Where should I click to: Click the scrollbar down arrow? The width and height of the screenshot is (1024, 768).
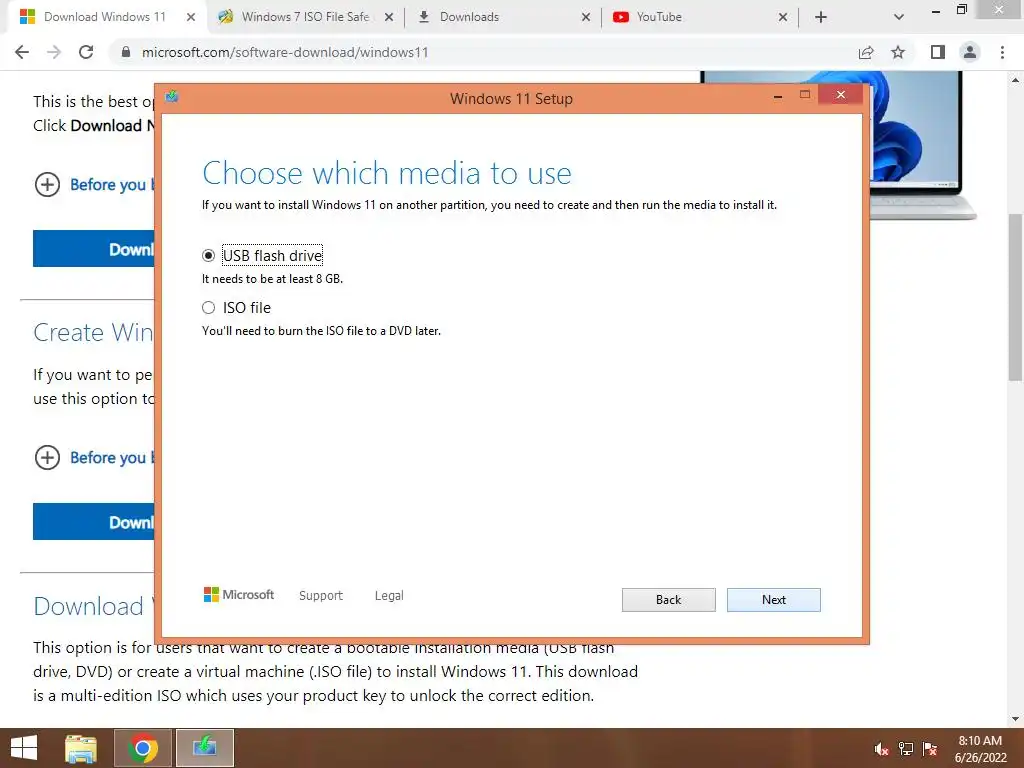1016,719
